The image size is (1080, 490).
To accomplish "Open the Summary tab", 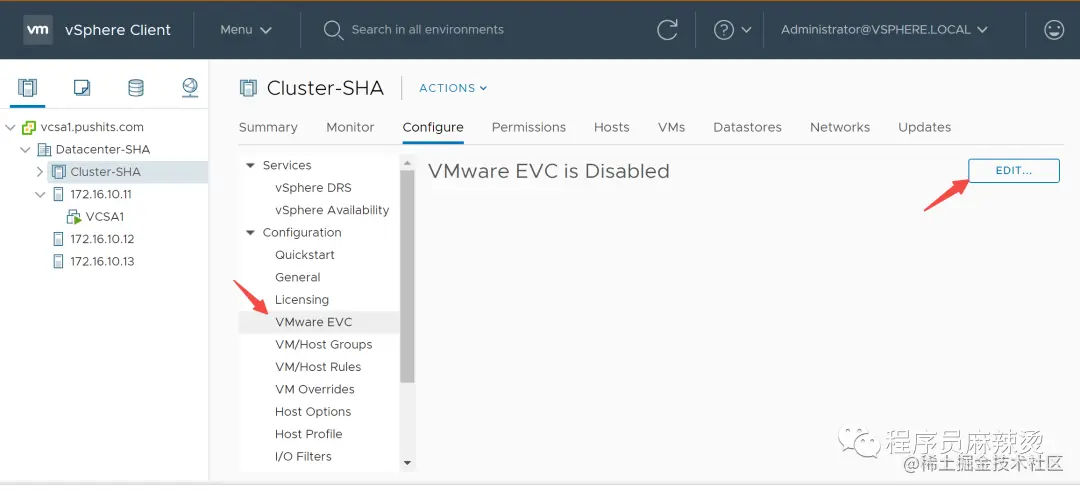I will pyautogui.click(x=268, y=127).
